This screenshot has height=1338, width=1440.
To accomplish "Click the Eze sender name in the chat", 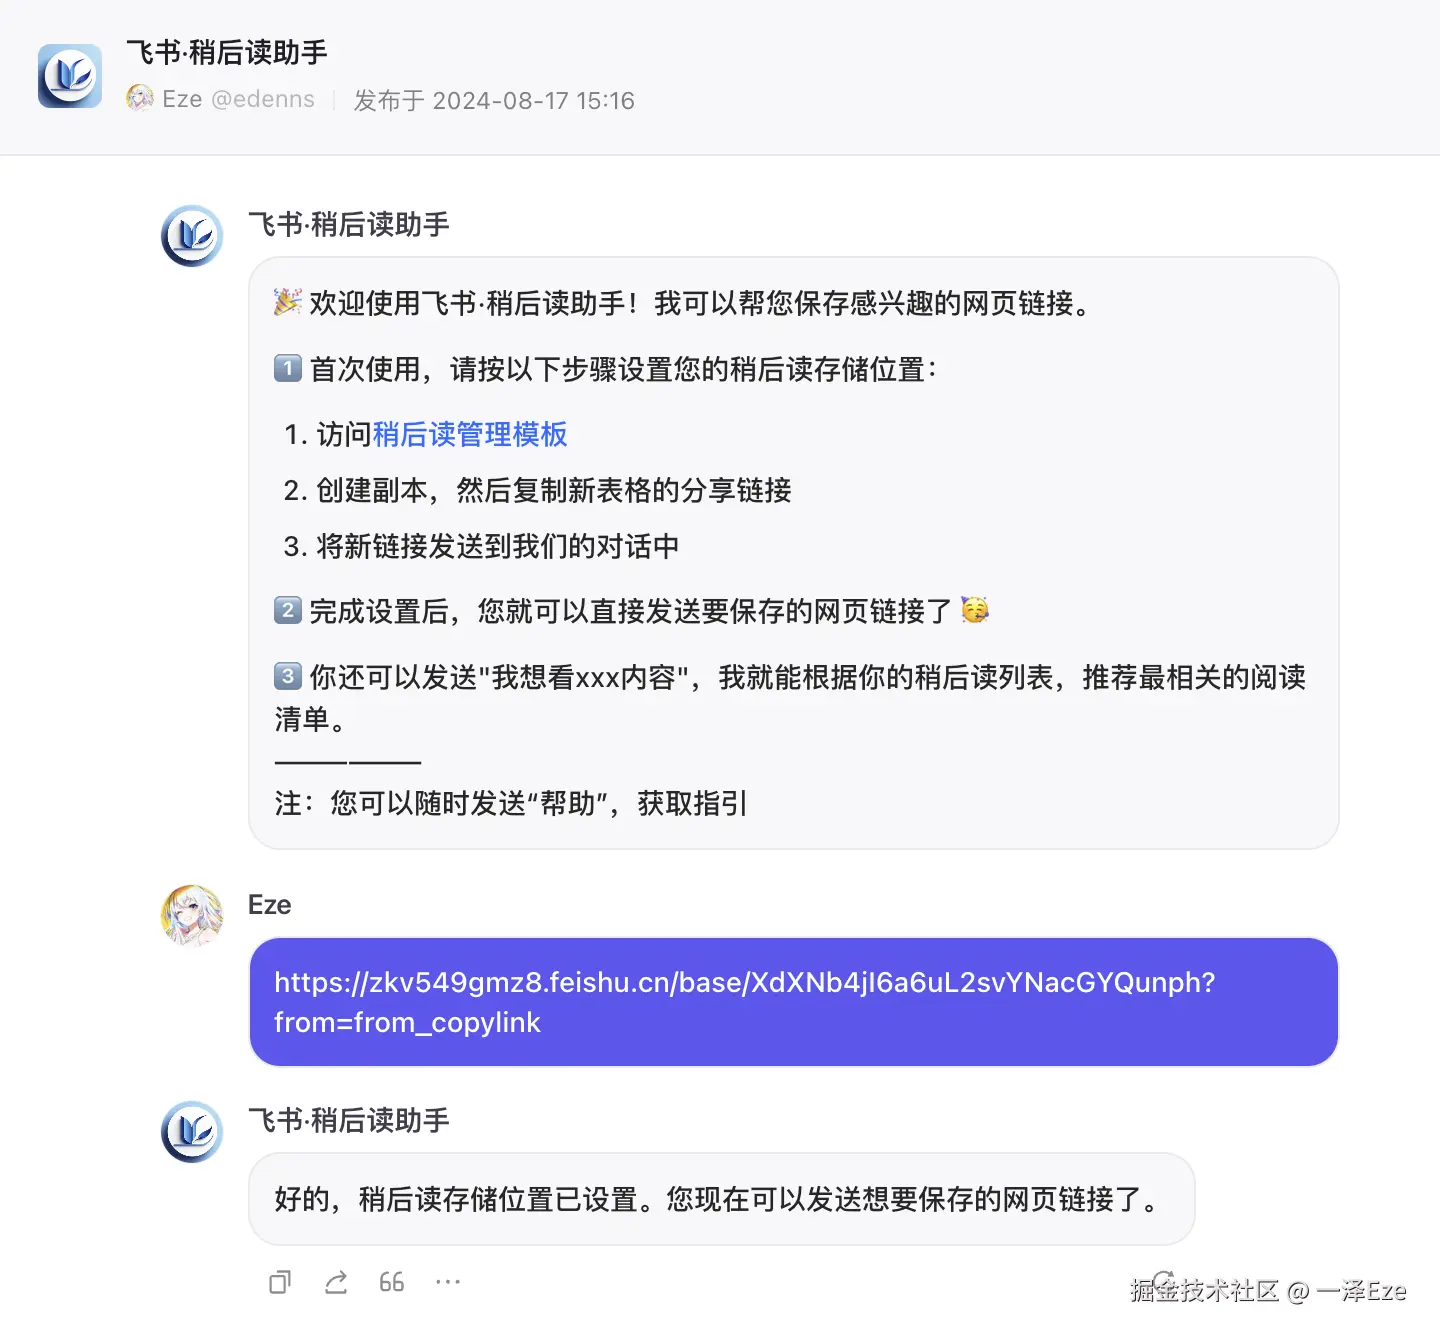I will 270,905.
